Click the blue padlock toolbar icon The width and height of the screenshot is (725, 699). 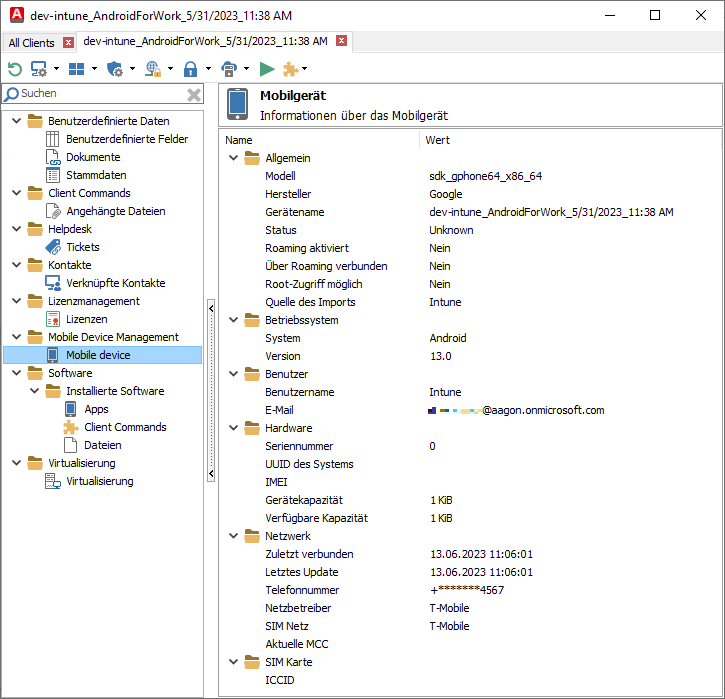(190, 69)
